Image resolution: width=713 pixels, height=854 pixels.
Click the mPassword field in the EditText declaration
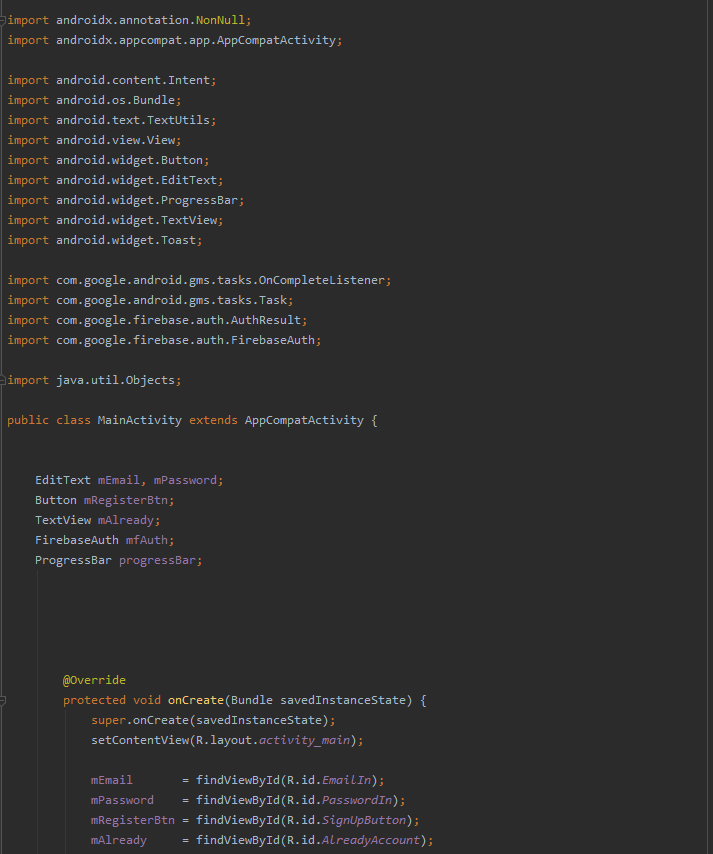click(185, 480)
